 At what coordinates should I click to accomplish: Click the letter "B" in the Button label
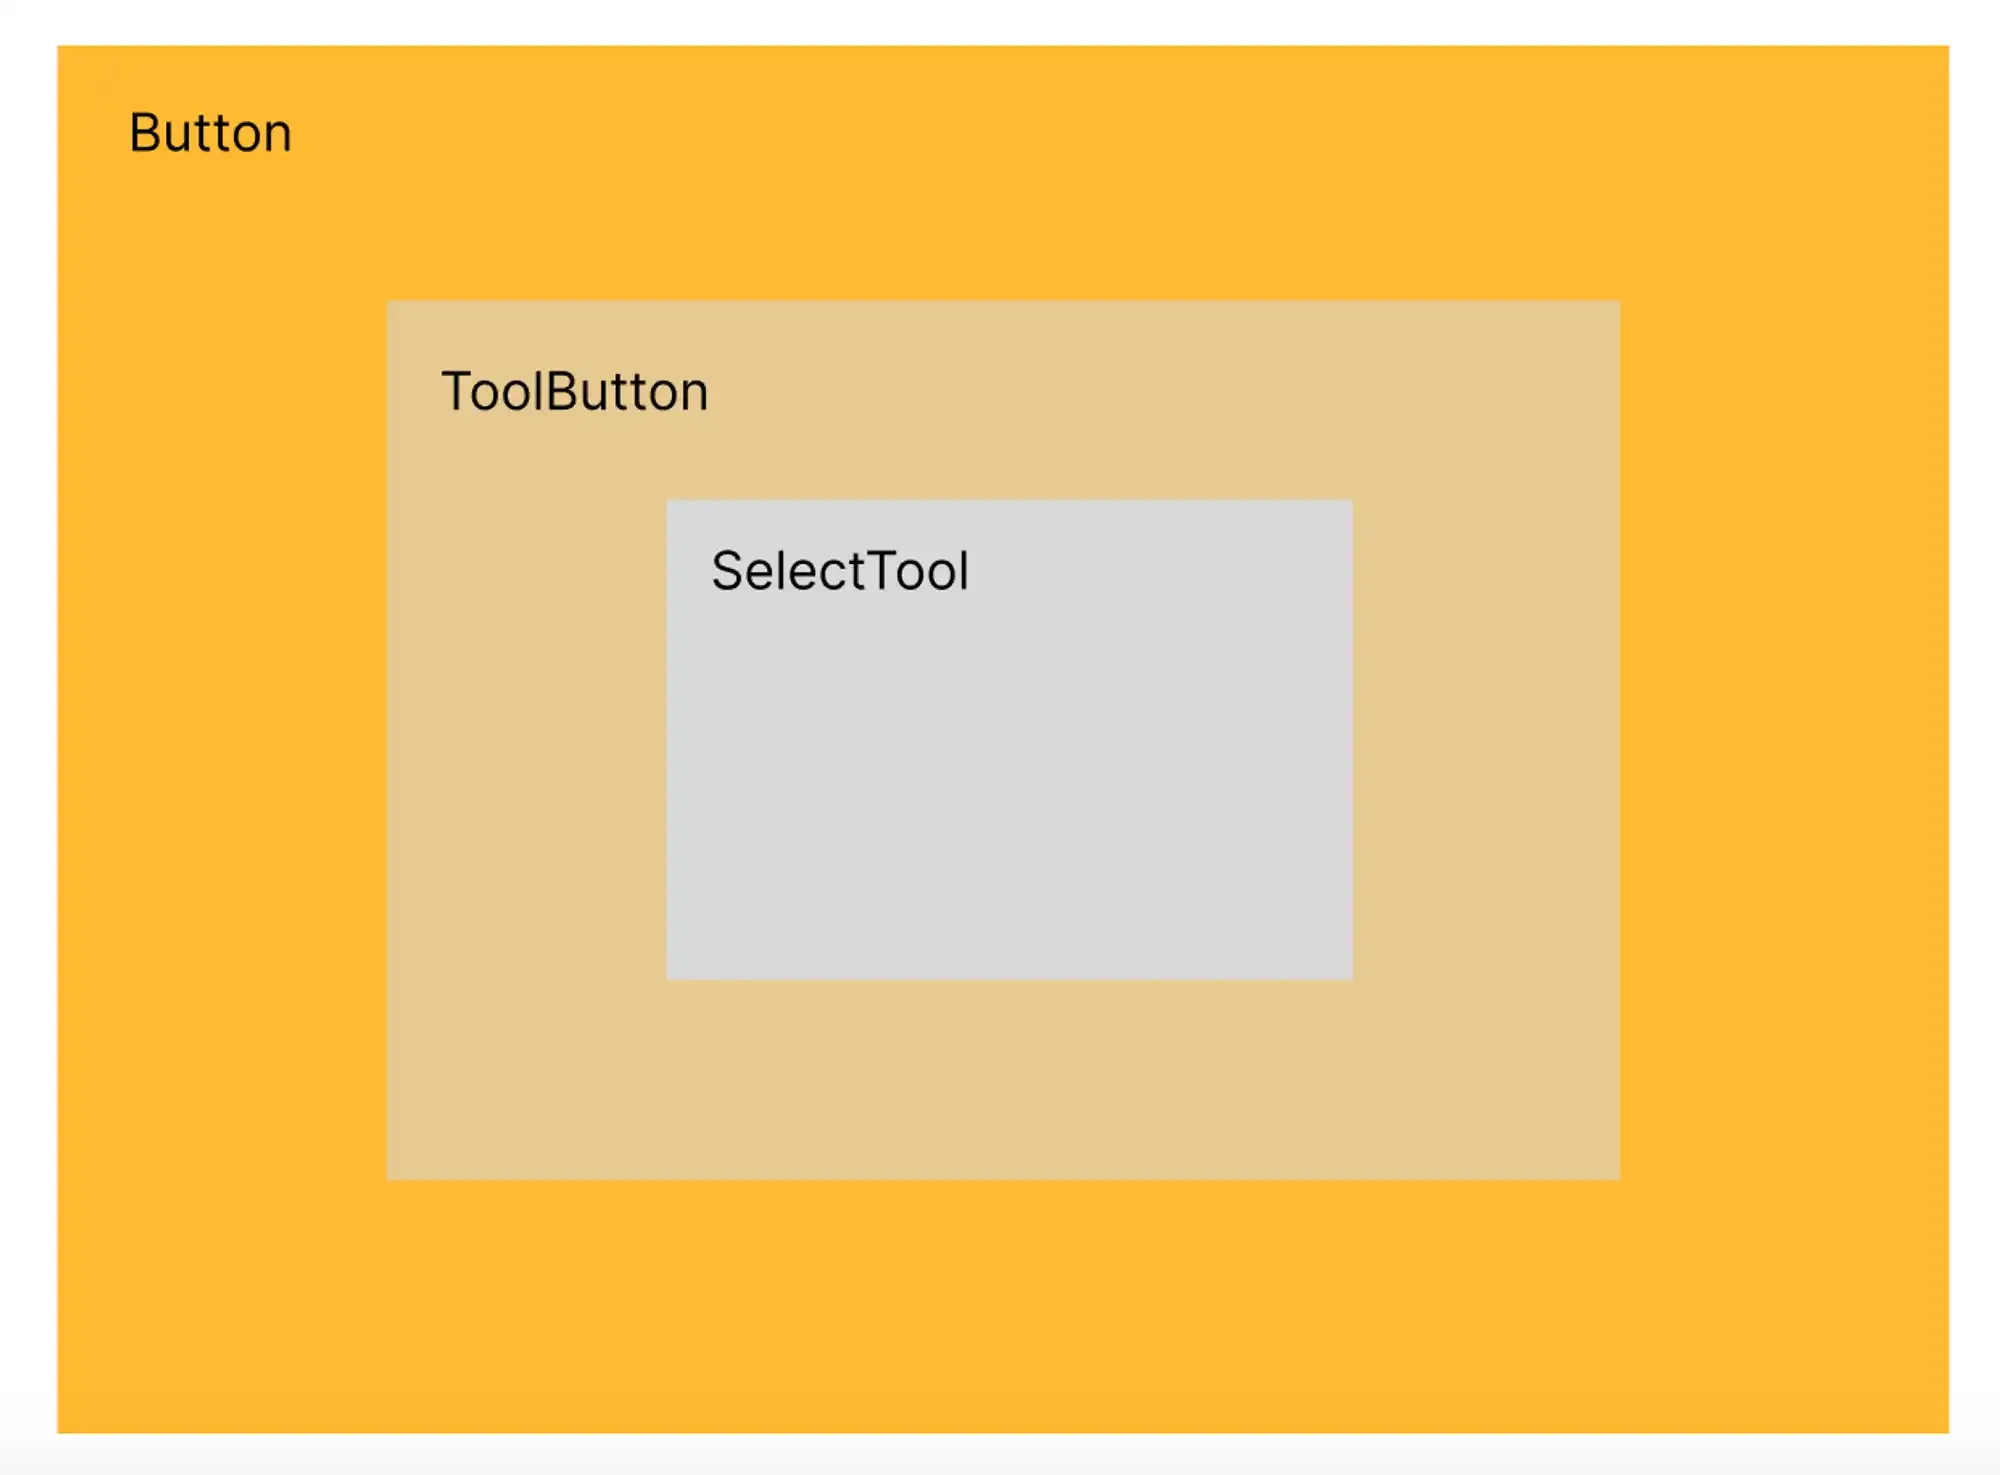tap(144, 133)
